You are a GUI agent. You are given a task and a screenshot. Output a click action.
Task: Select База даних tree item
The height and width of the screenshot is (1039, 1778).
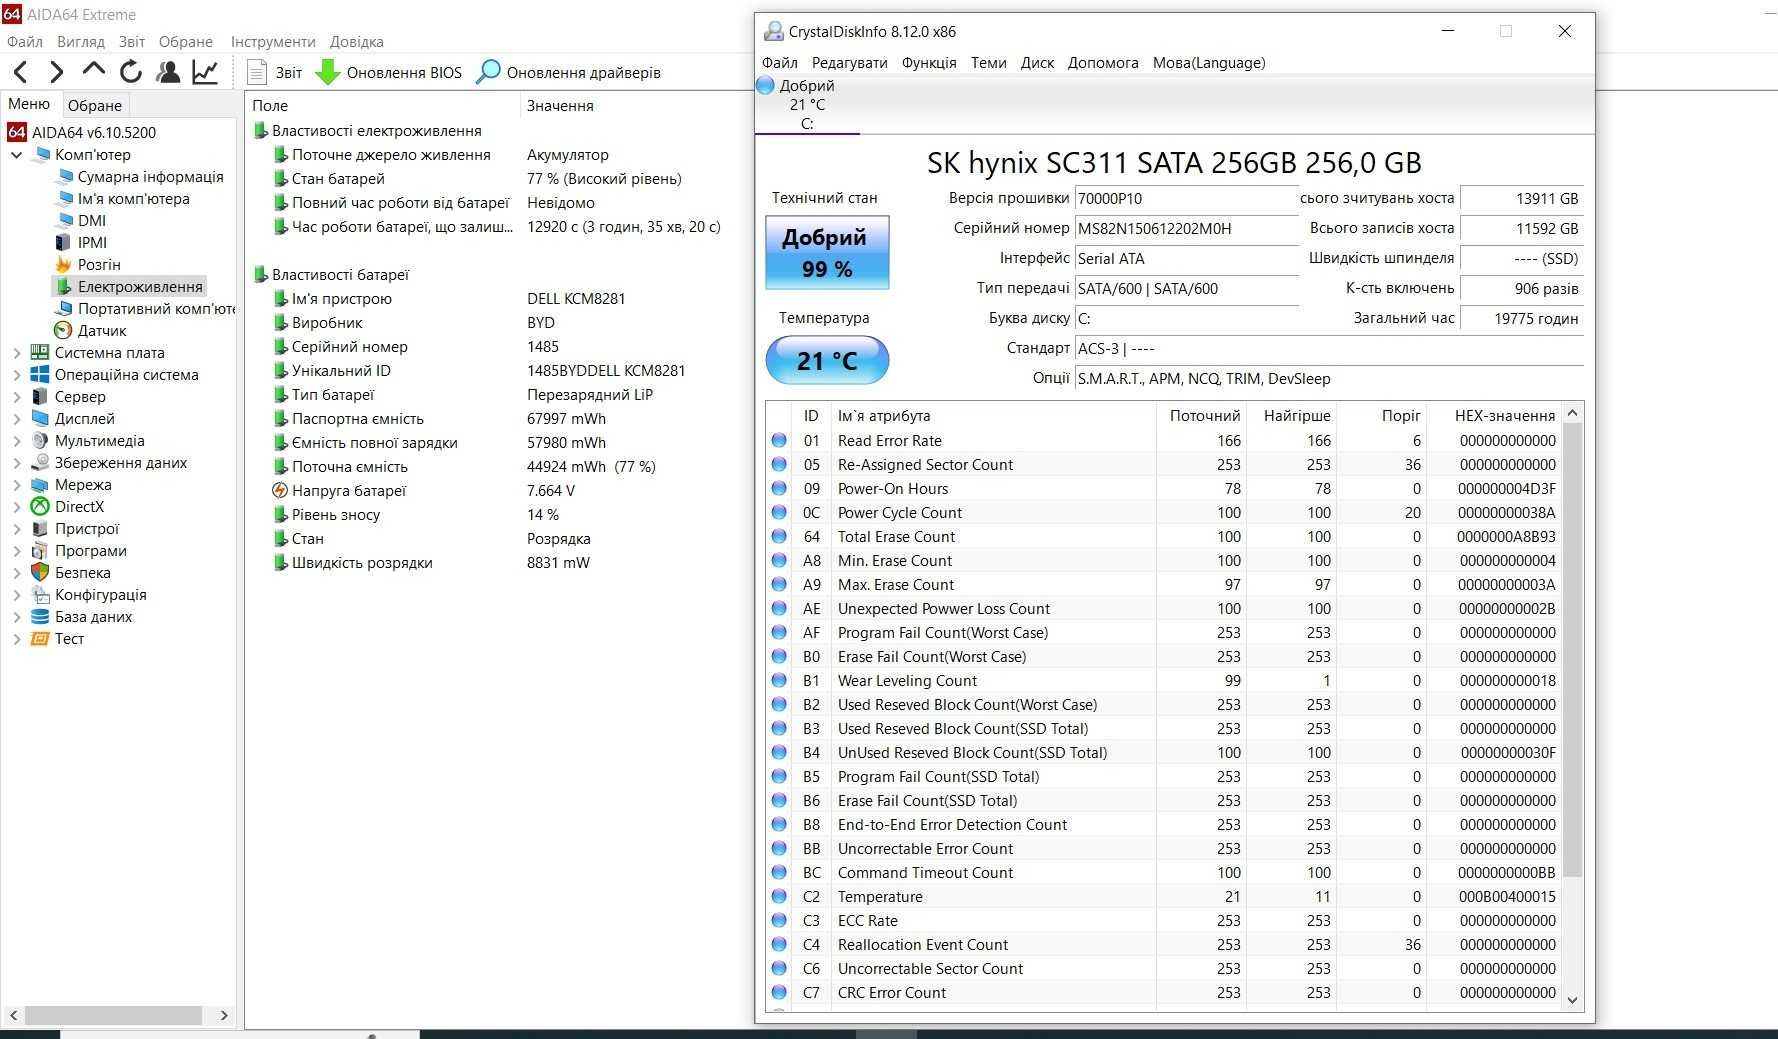pos(93,617)
